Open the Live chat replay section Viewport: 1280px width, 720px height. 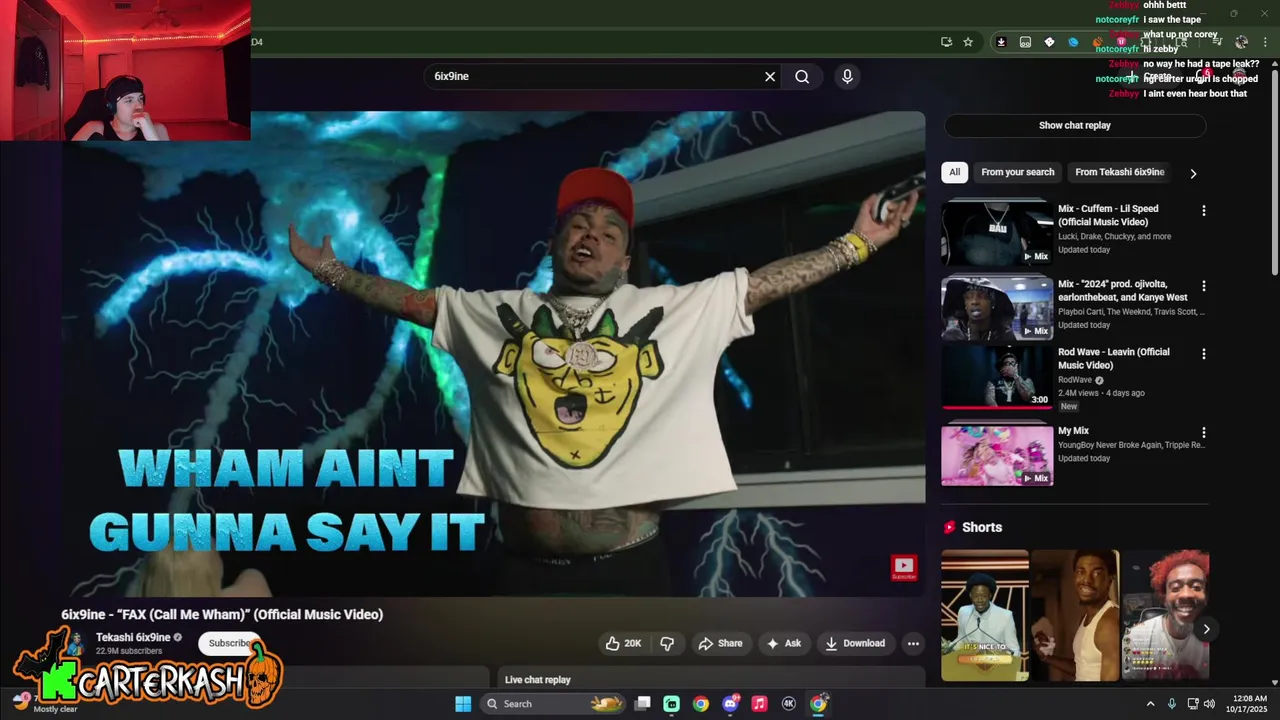click(x=538, y=679)
